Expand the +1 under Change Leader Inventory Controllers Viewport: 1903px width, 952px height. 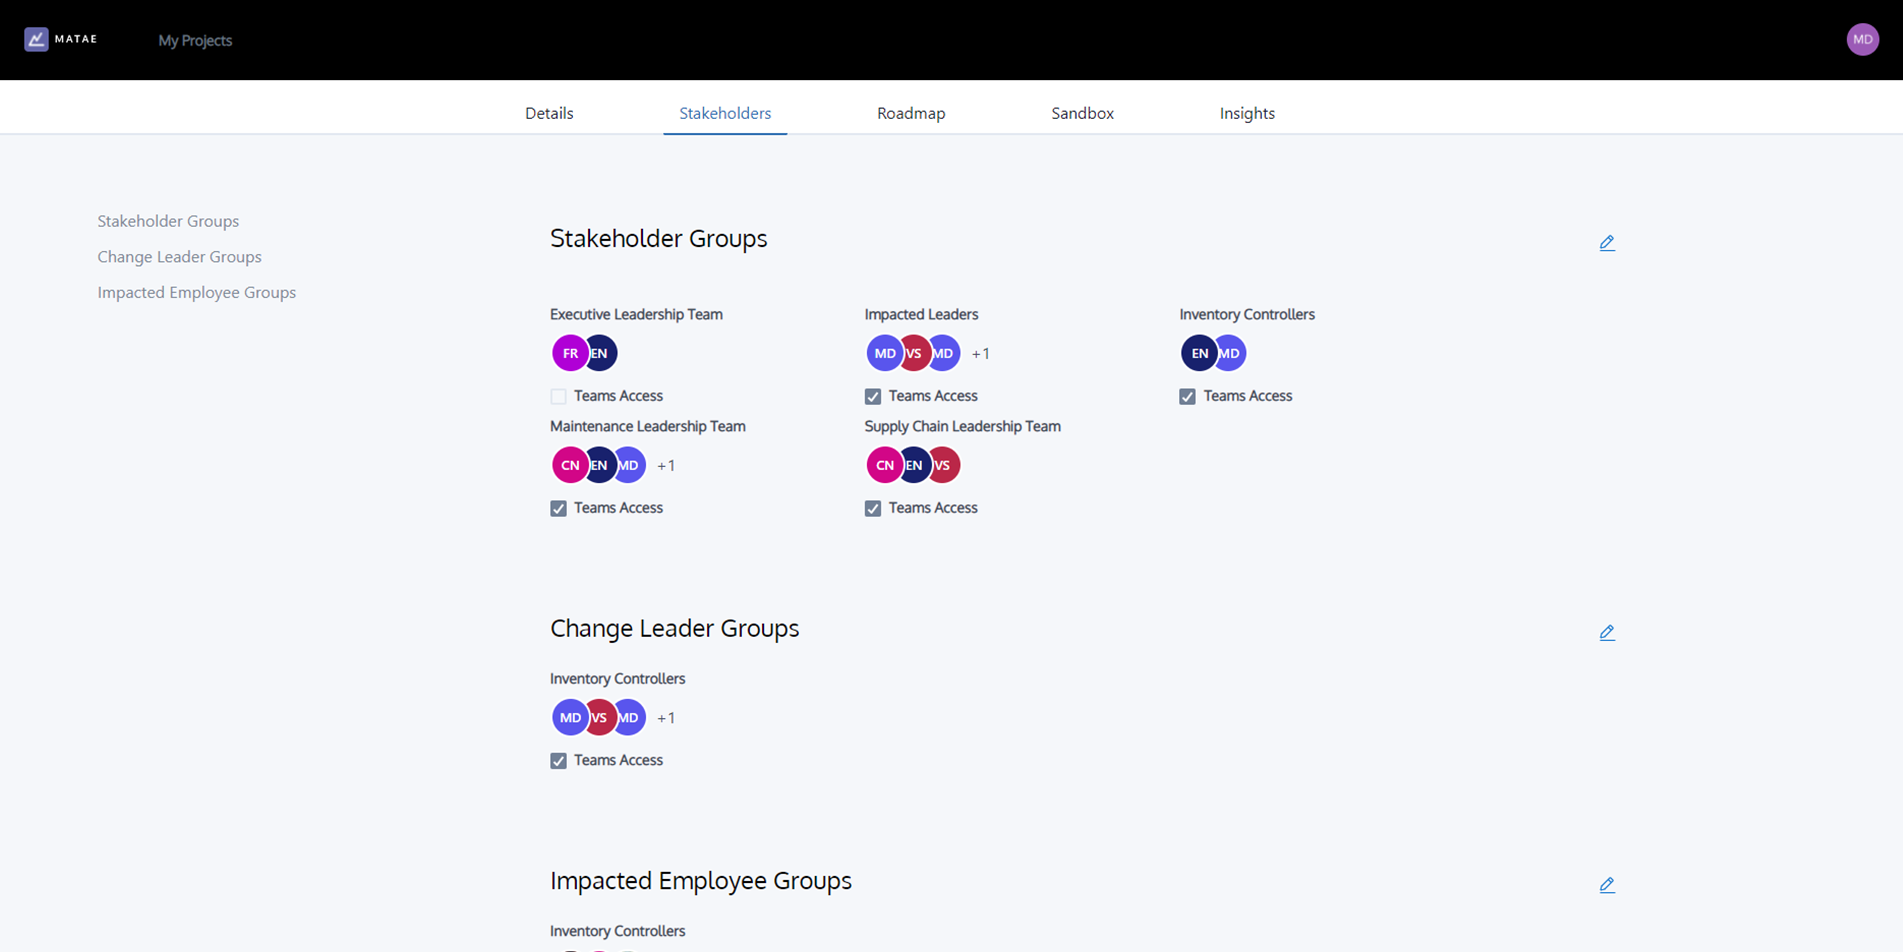point(665,717)
